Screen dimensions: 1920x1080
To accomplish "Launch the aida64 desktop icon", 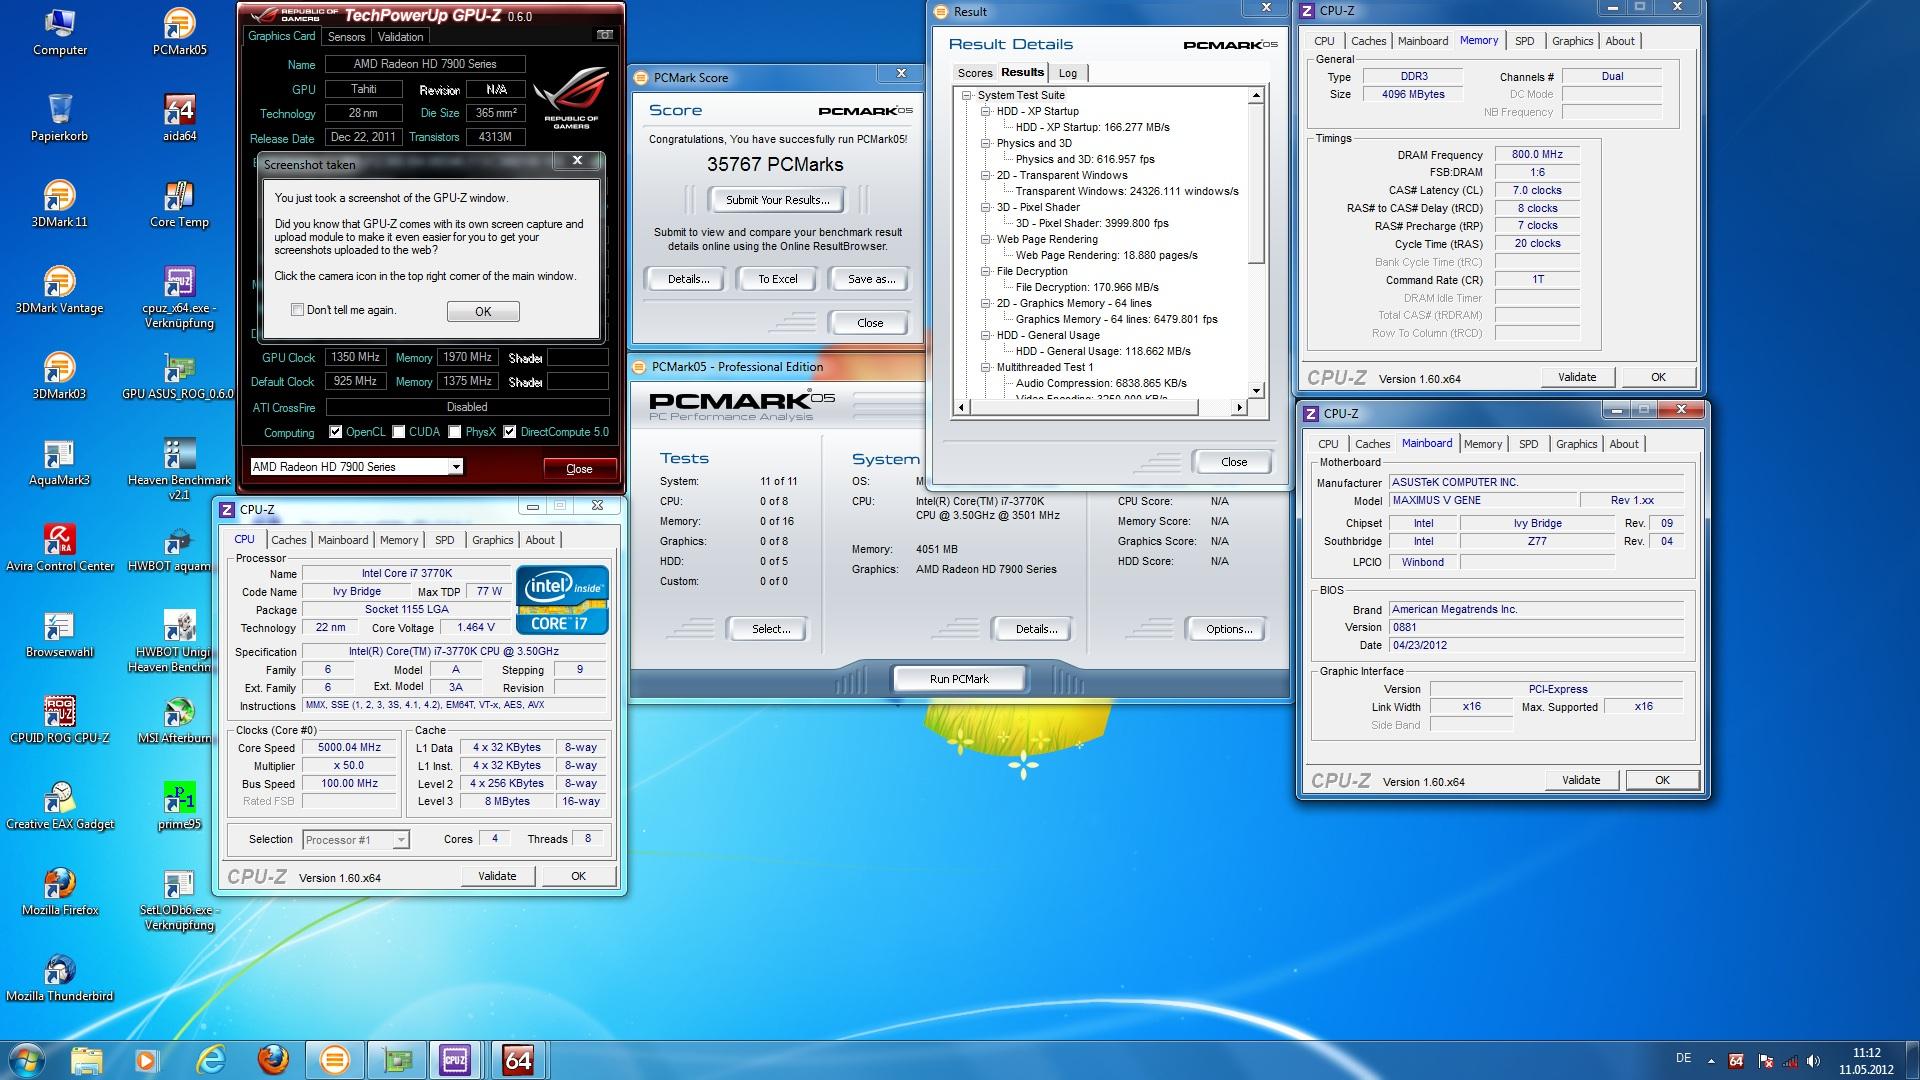I will coord(179,118).
